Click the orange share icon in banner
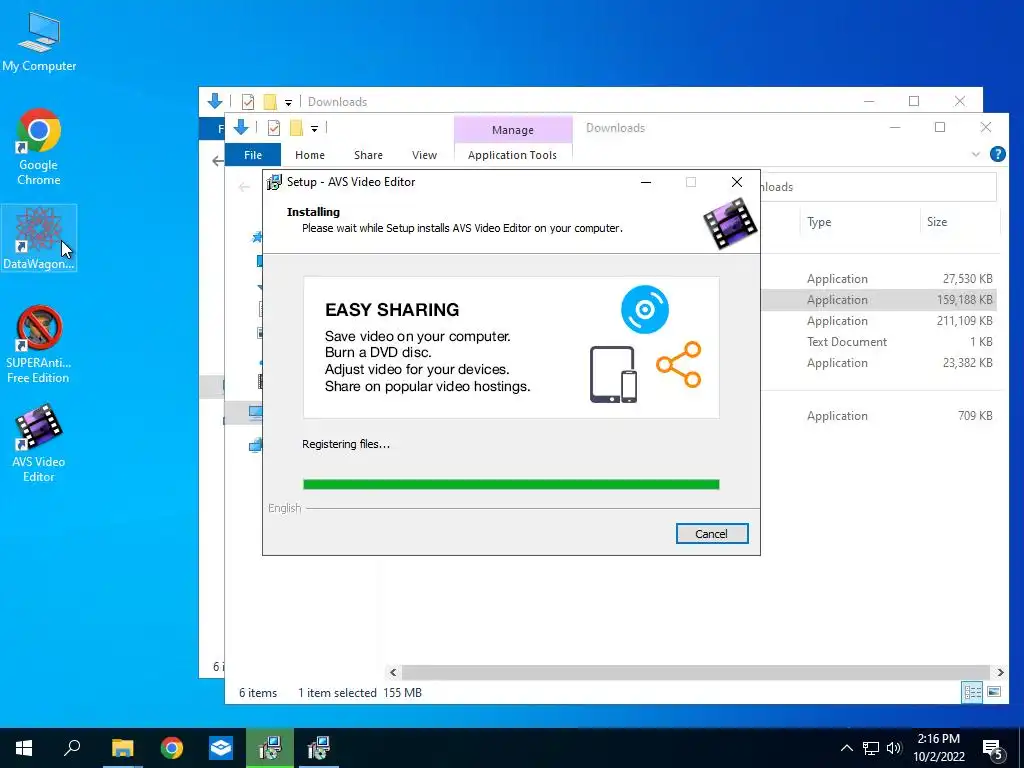This screenshot has width=1024, height=768. [679, 364]
